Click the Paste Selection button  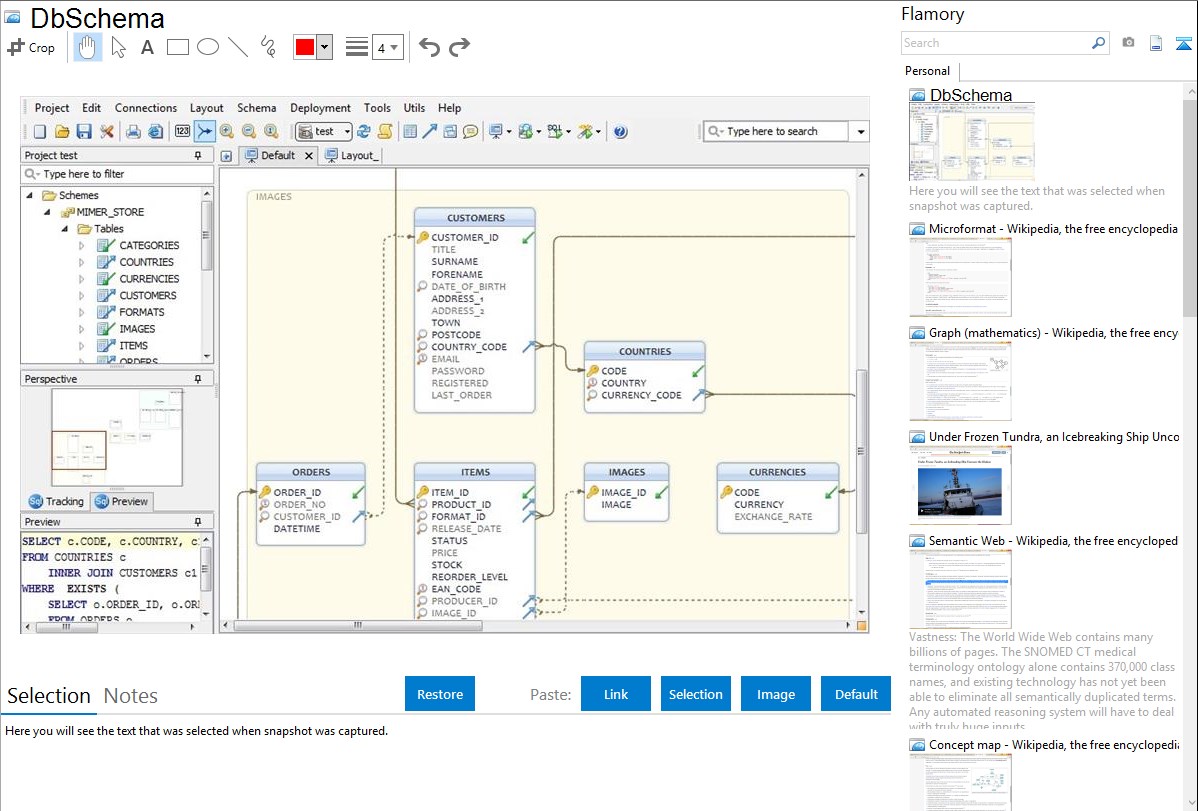coord(696,694)
